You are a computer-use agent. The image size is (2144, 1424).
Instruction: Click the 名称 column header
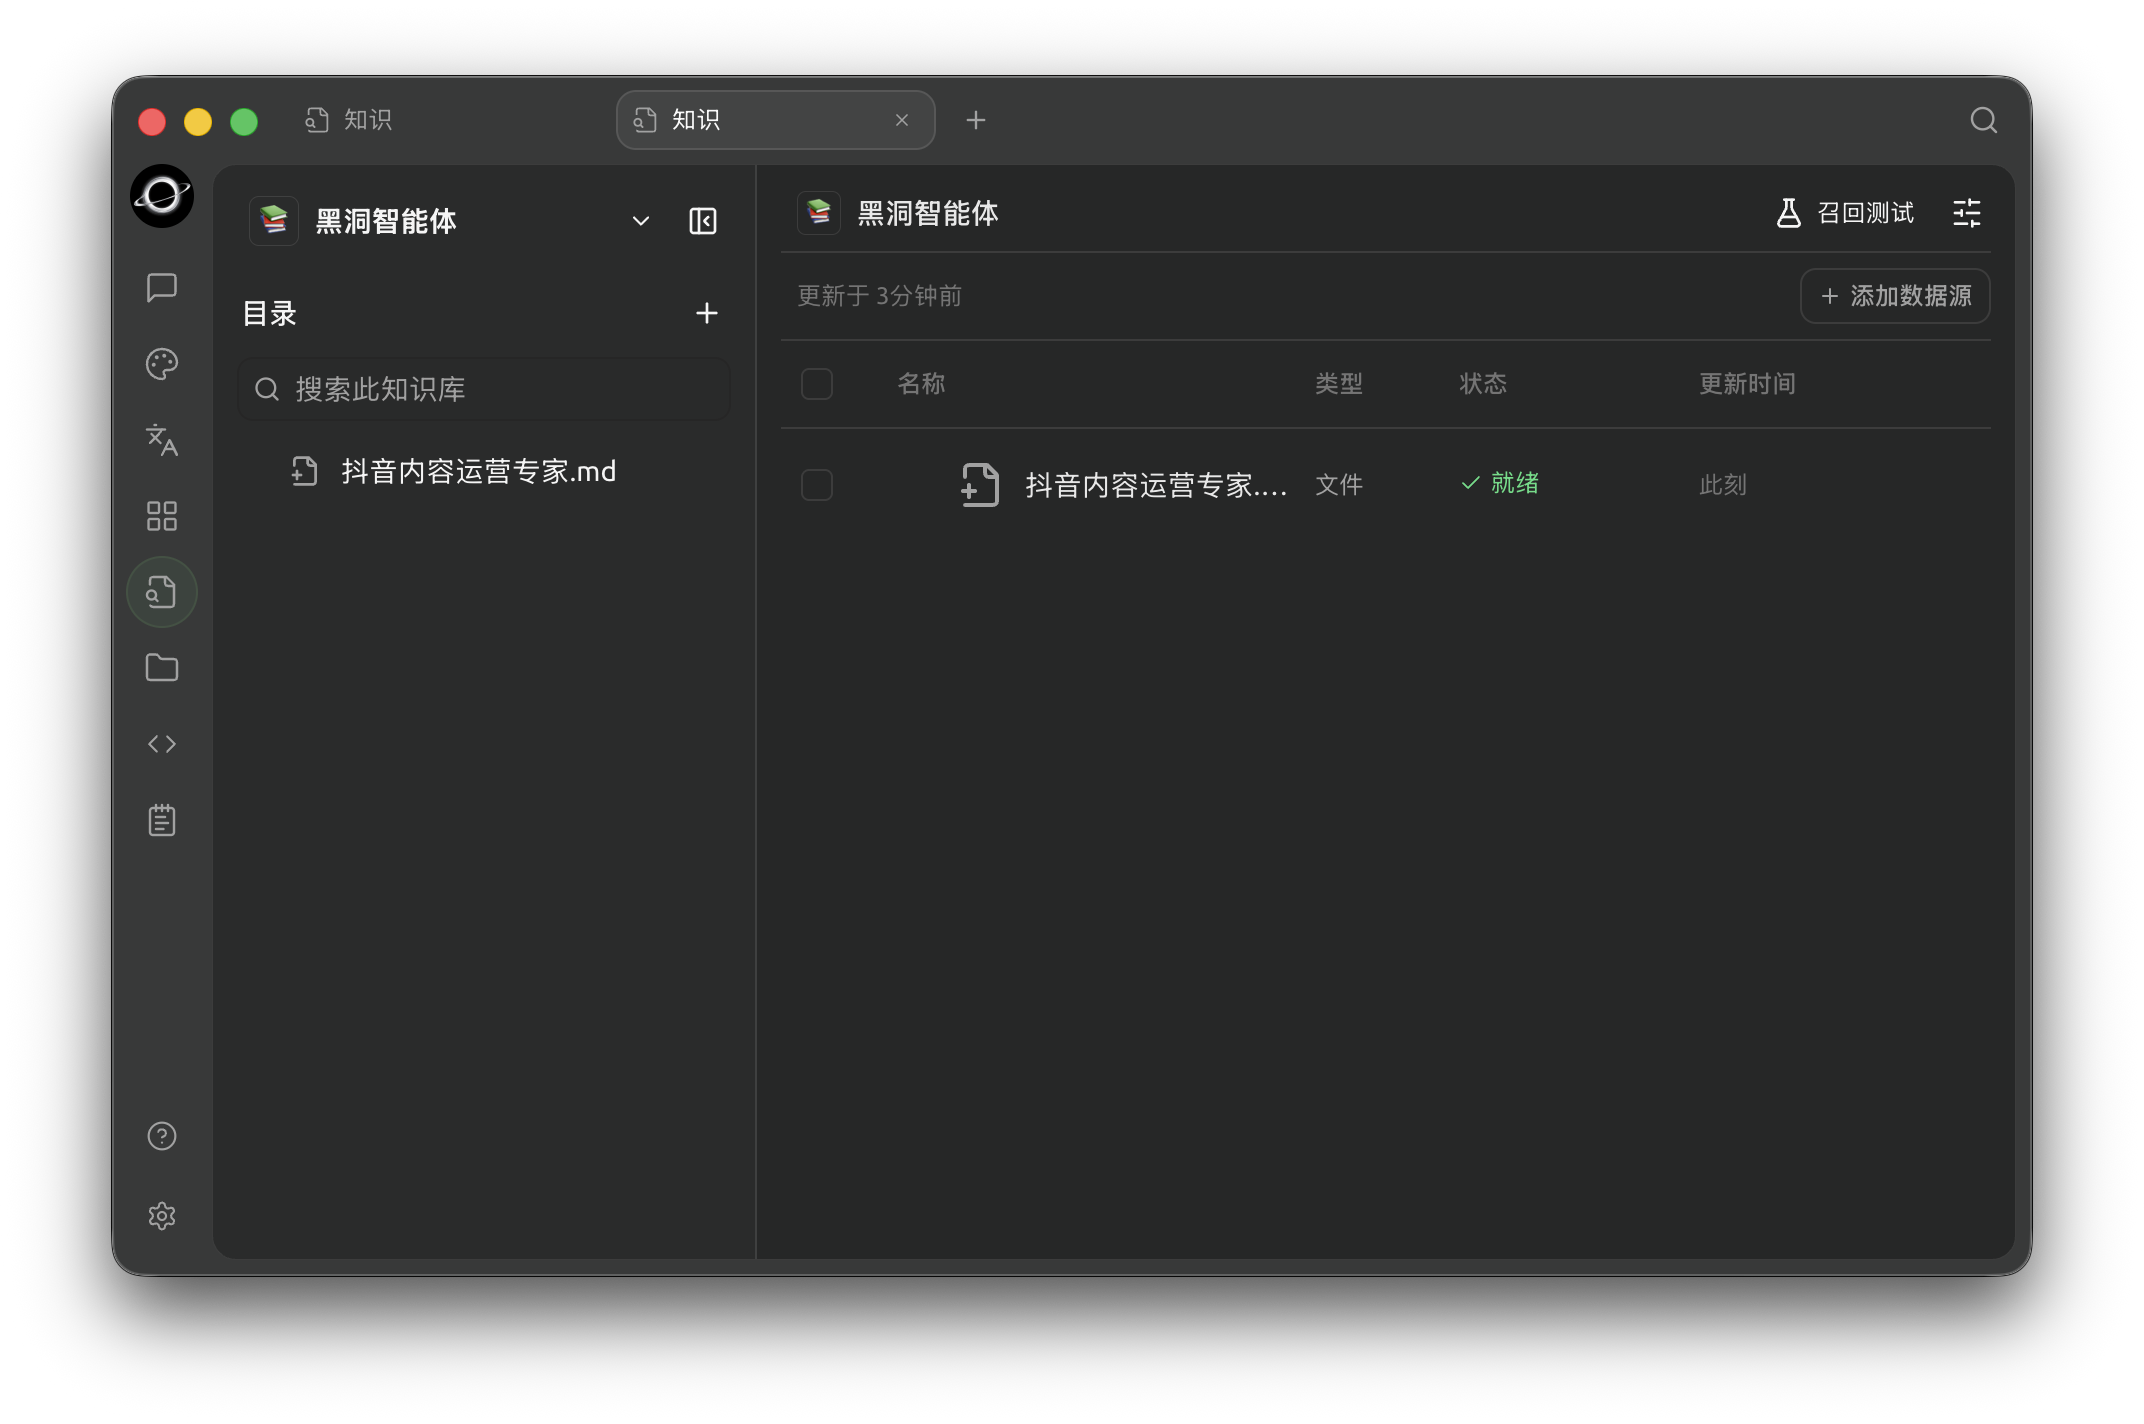(921, 384)
